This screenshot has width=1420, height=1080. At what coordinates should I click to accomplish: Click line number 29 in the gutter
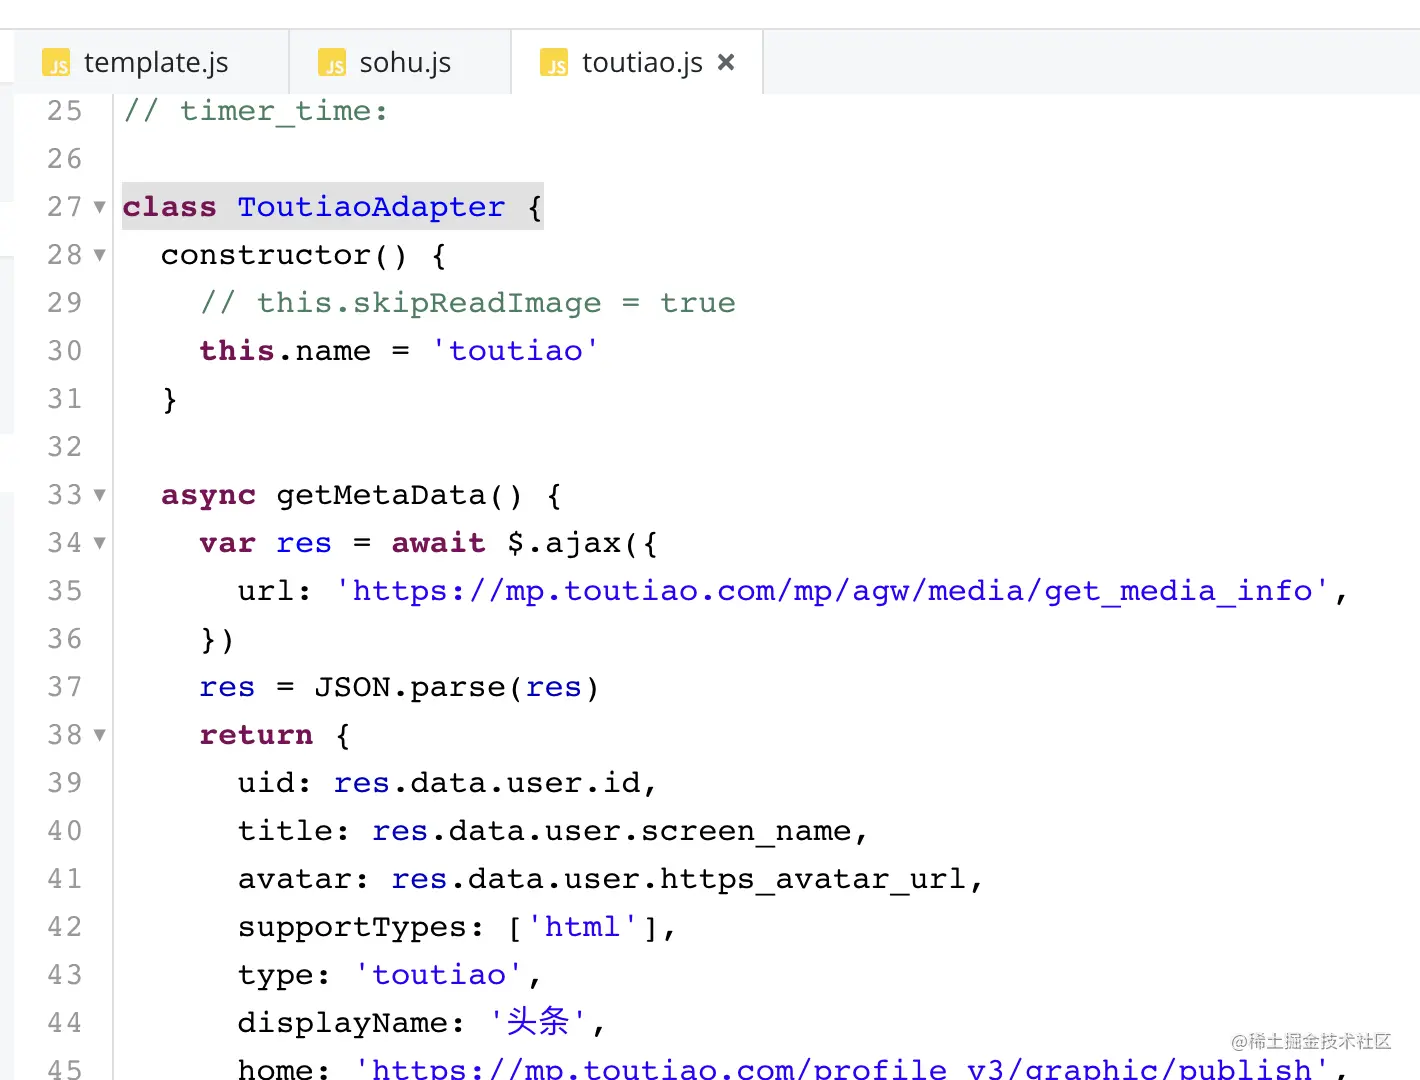(65, 302)
